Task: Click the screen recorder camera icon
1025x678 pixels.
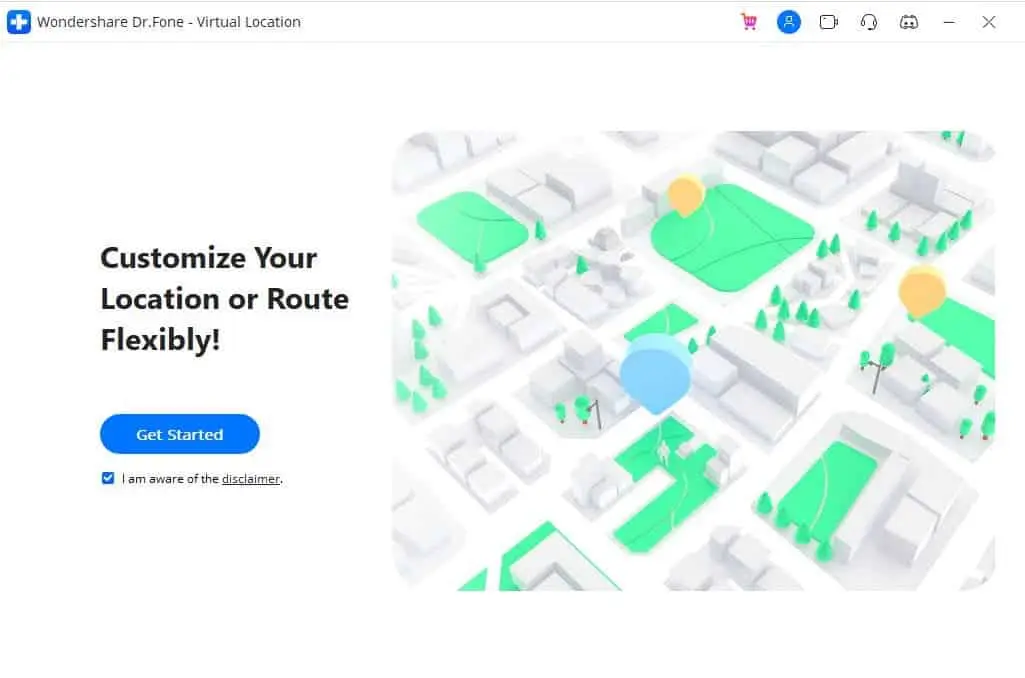Action: [x=828, y=22]
